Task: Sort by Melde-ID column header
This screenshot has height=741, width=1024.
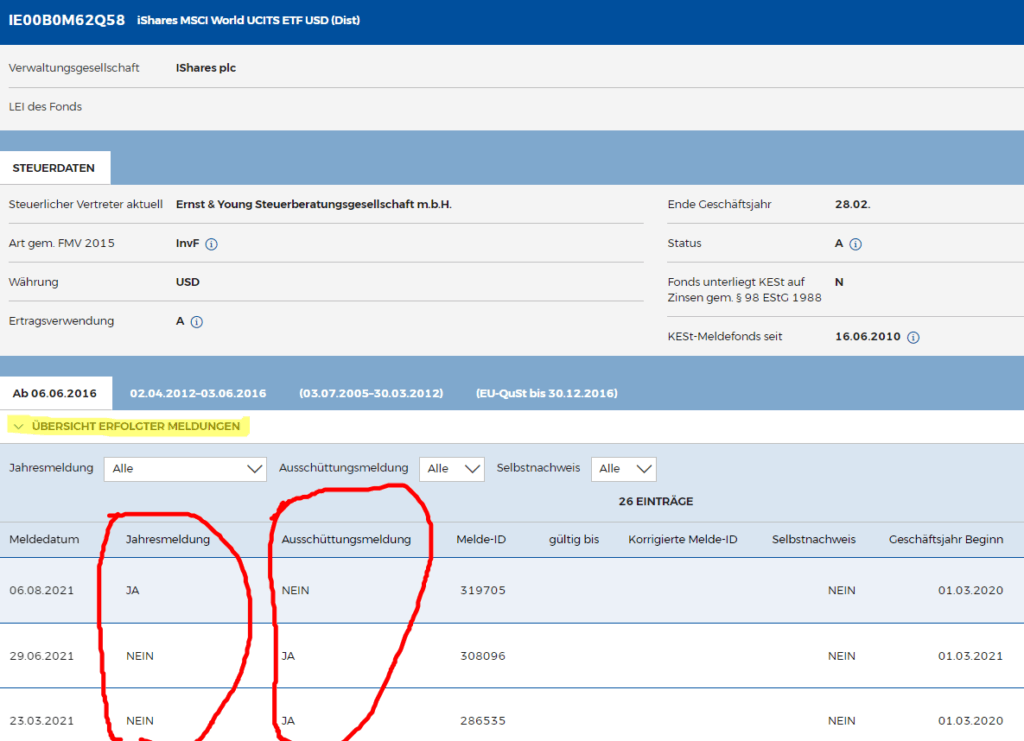Action: pyautogui.click(x=481, y=539)
